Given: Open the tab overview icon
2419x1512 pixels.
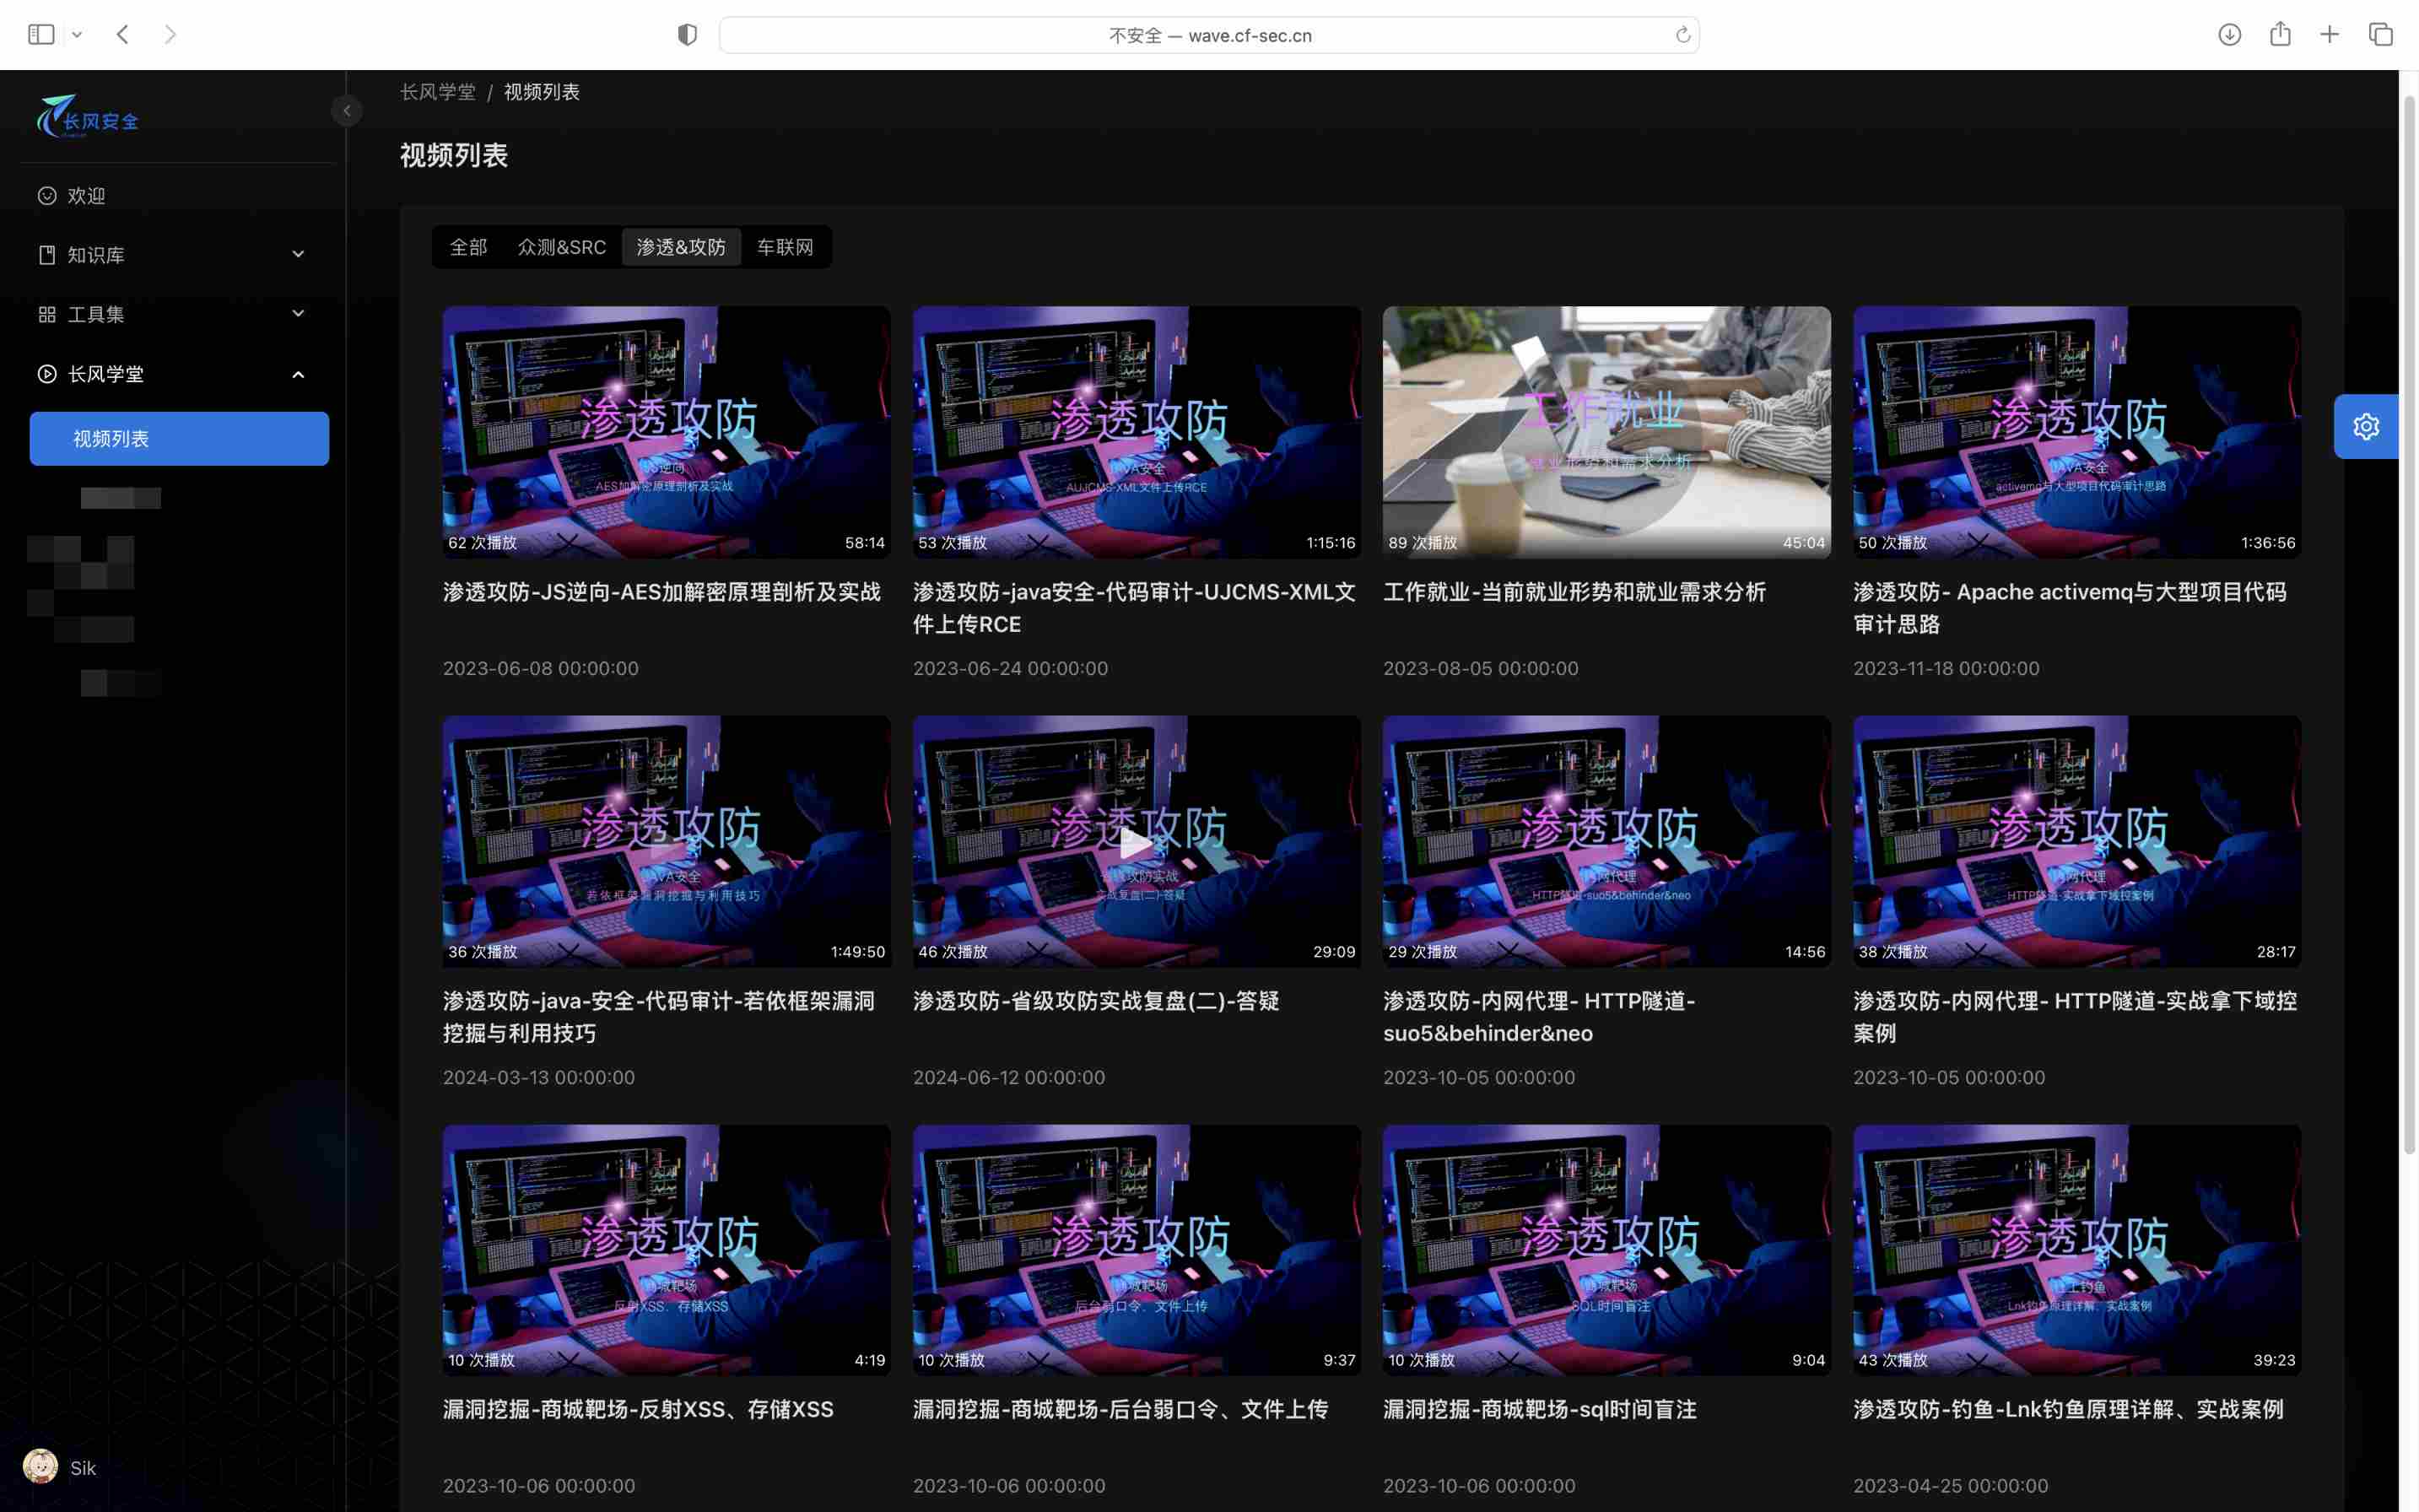Looking at the screenshot, I should pos(2380,35).
